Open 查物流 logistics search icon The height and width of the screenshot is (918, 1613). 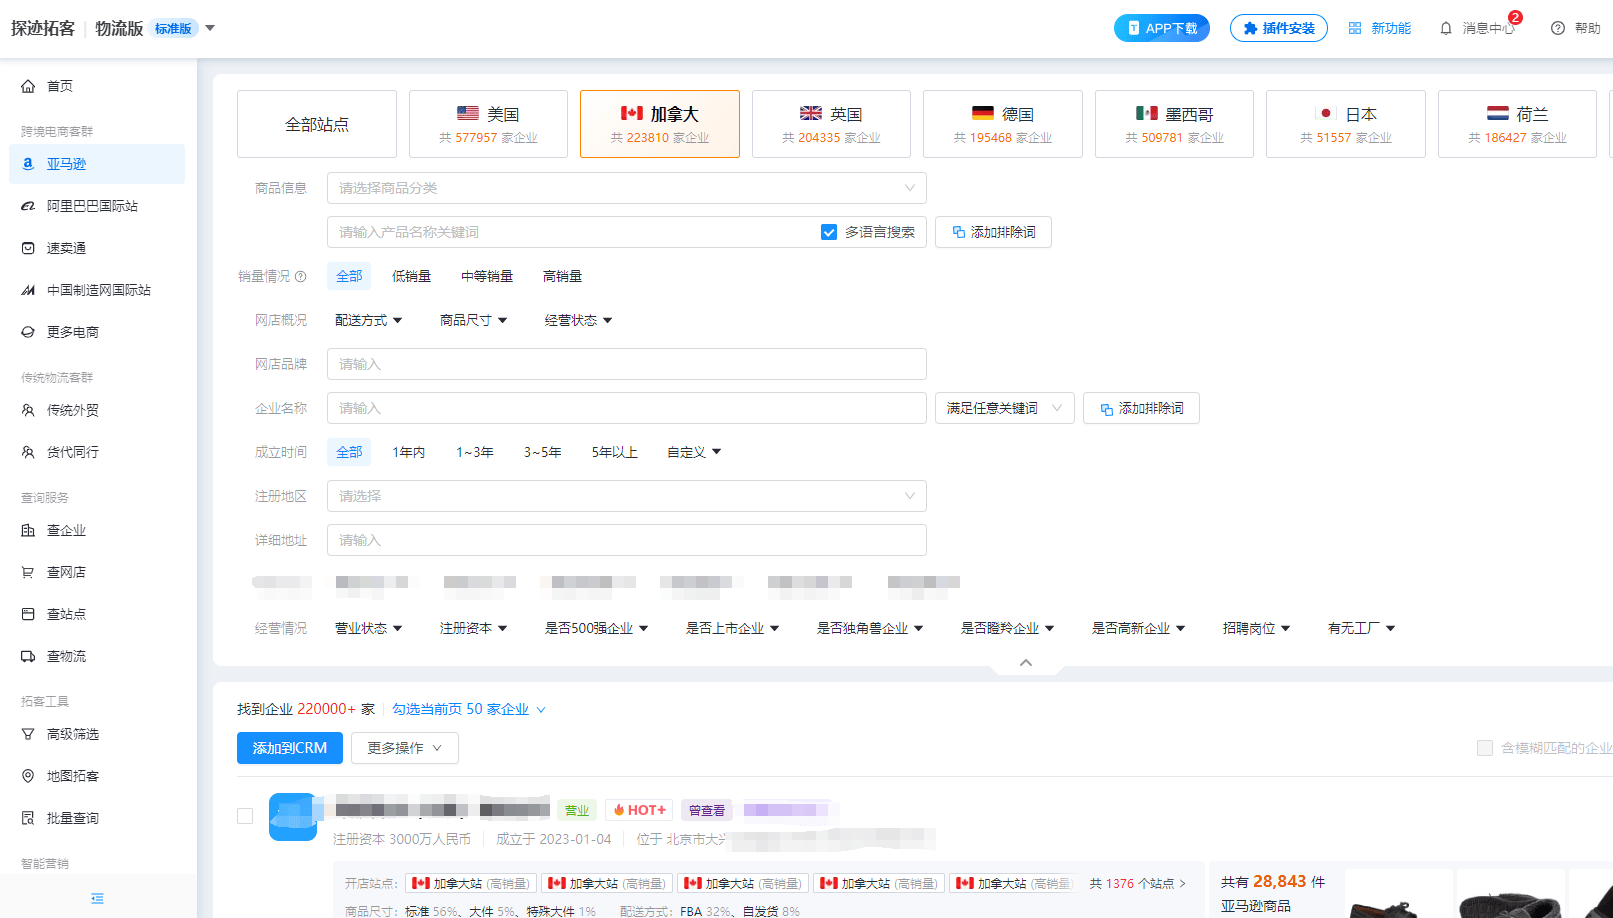(x=28, y=656)
